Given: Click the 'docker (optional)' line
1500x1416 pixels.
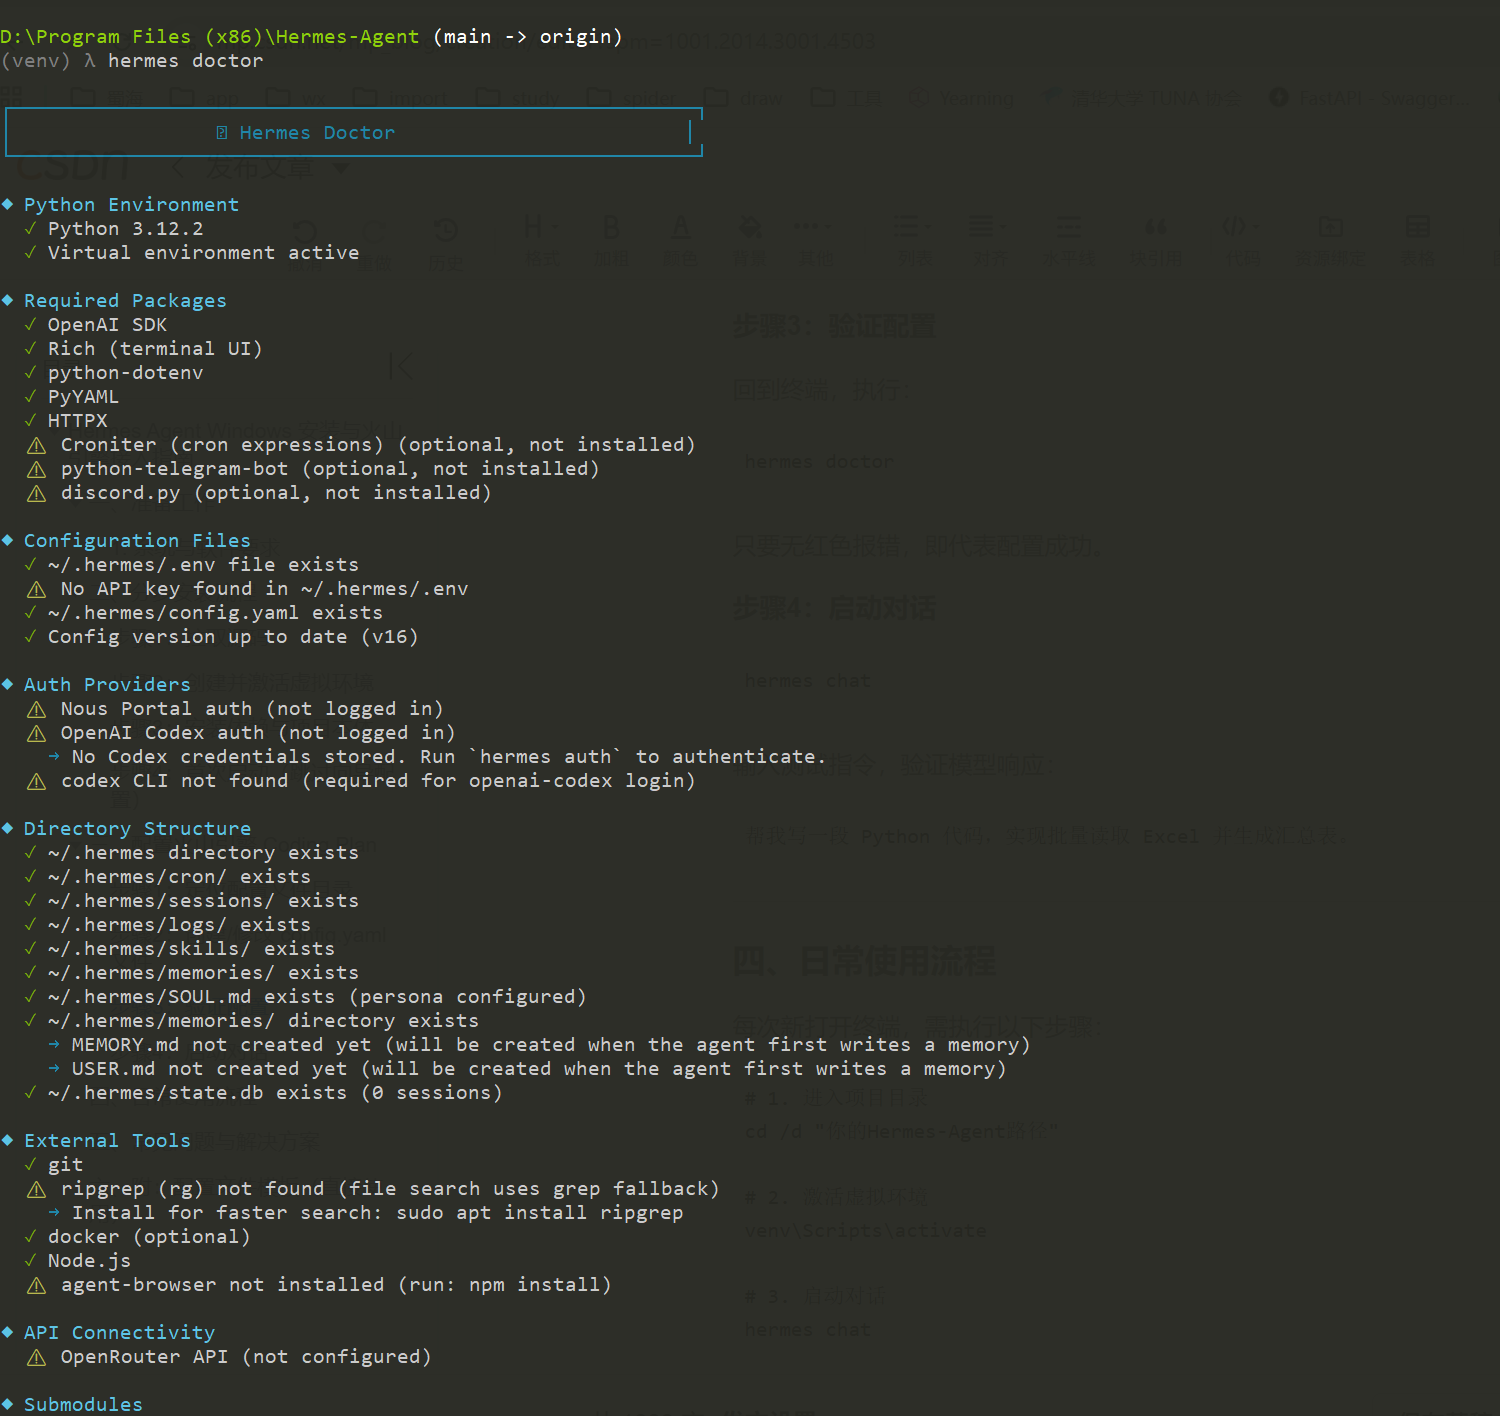Looking at the screenshot, I should click(x=149, y=1237).
